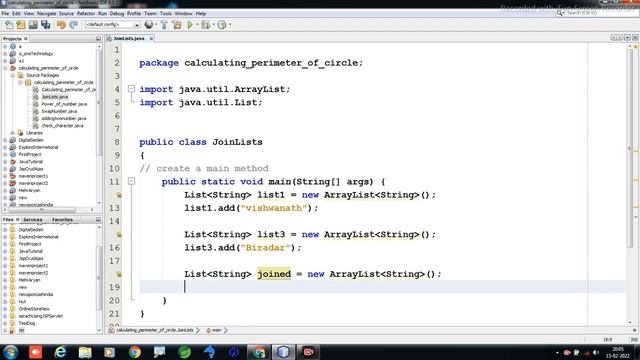Click the Clean and Build Project icon

click(177, 25)
